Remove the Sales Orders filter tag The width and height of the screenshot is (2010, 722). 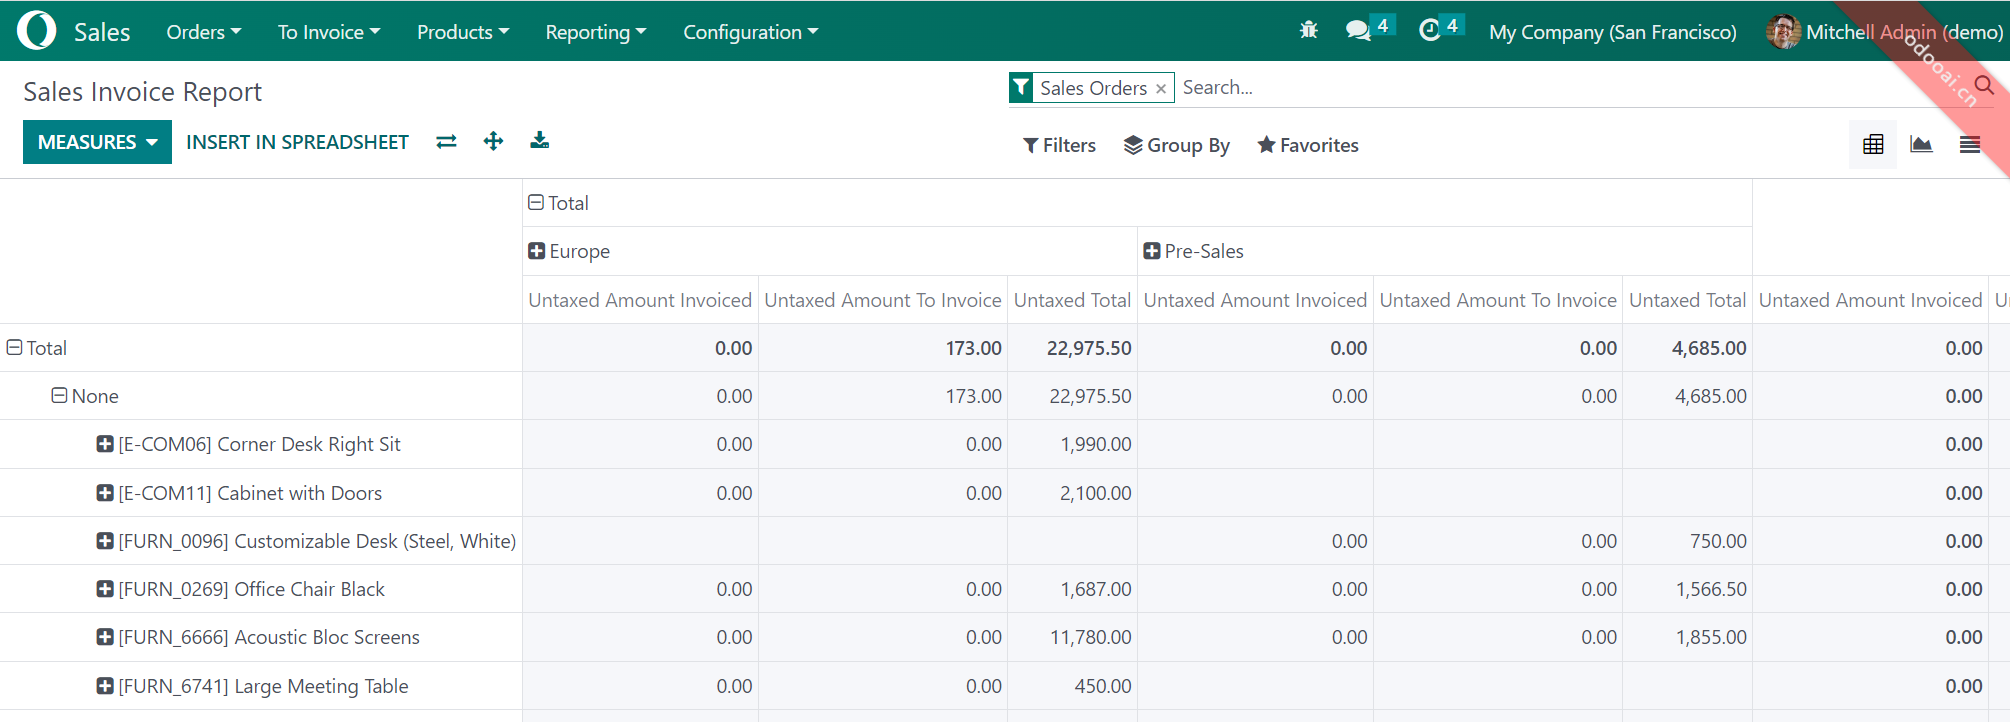(x=1161, y=89)
